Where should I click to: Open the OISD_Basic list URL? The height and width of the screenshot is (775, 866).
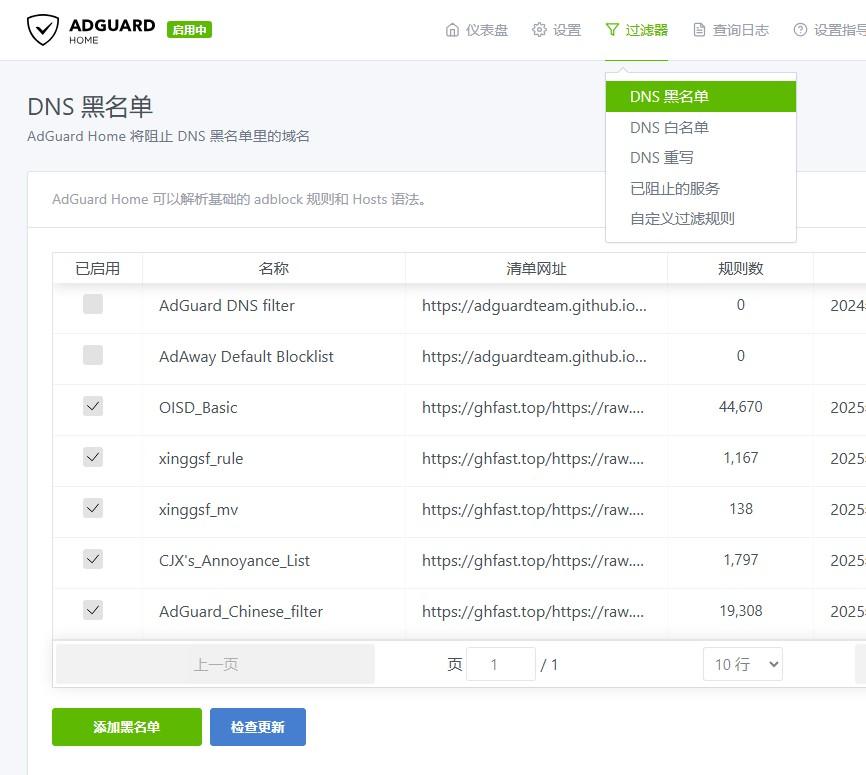click(533, 408)
